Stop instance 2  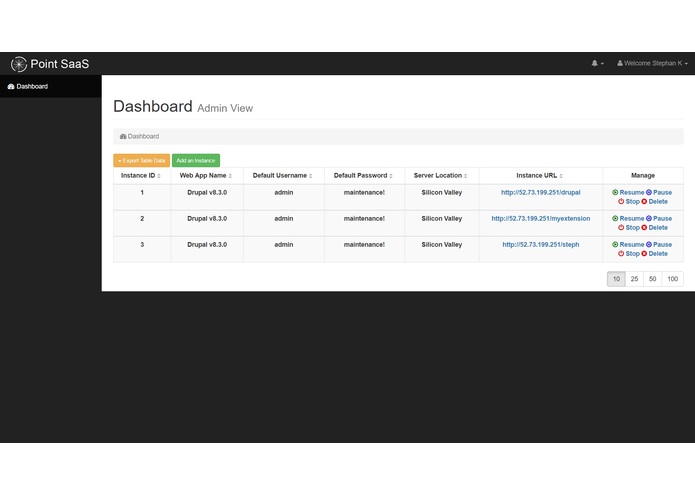629,228
